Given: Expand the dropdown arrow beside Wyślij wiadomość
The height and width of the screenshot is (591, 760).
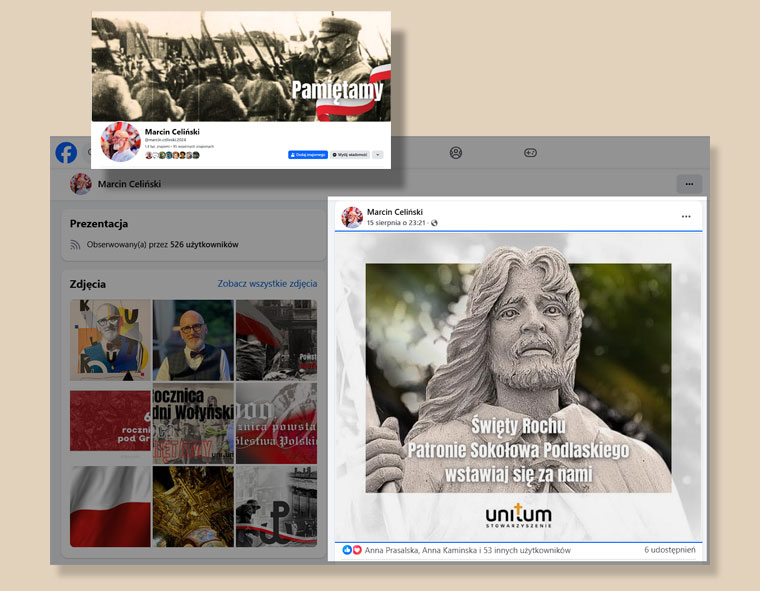Looking at the screenshot, I should (378, 155).
